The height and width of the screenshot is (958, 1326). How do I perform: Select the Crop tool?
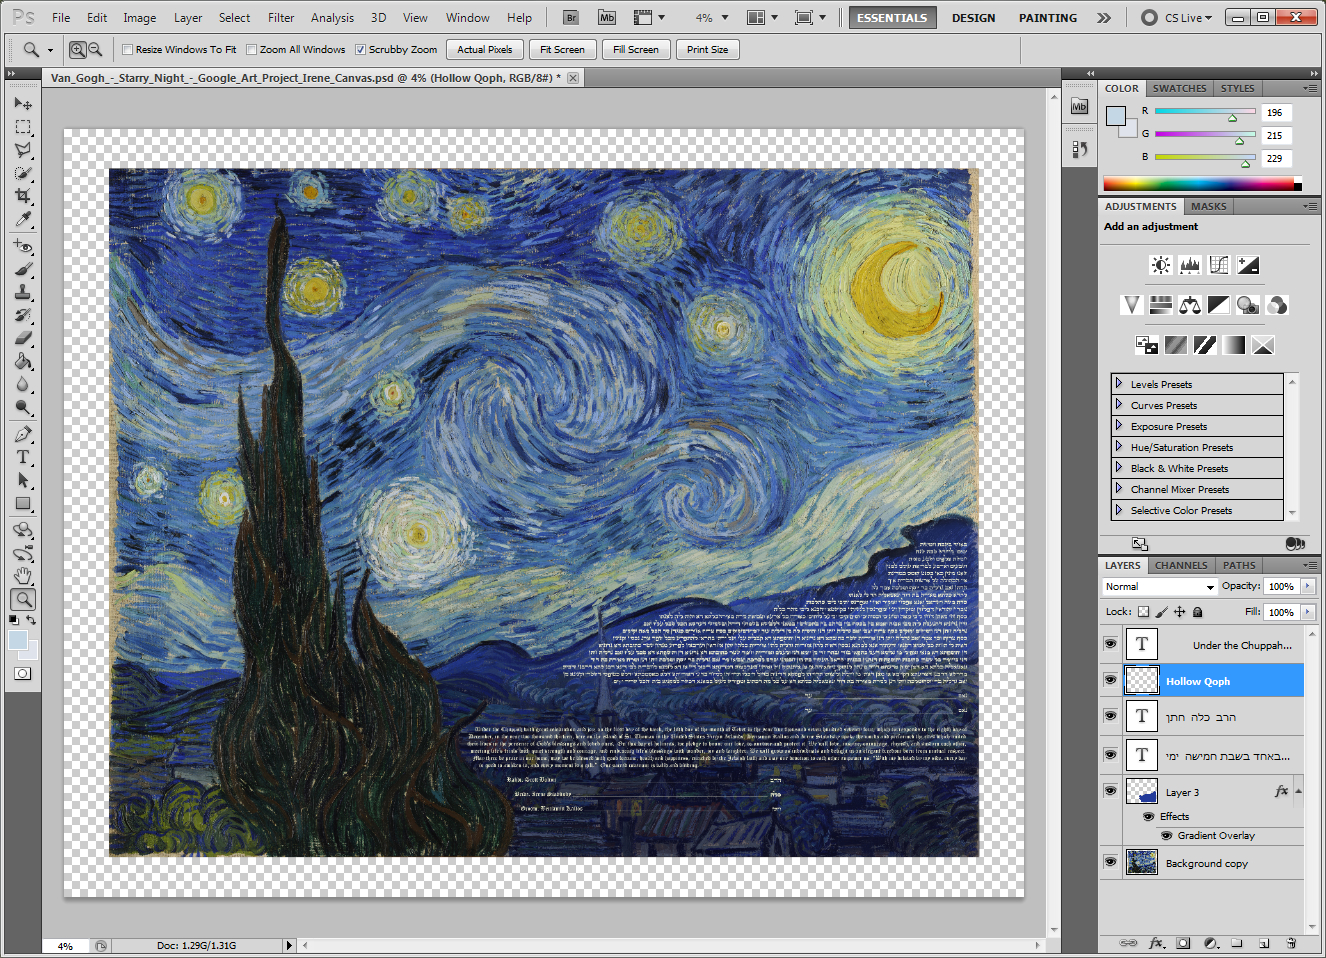23,196
